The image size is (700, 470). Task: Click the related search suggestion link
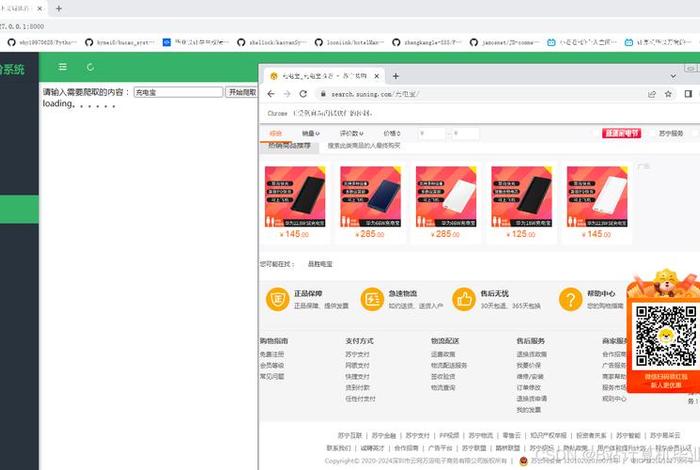[320, 264]
